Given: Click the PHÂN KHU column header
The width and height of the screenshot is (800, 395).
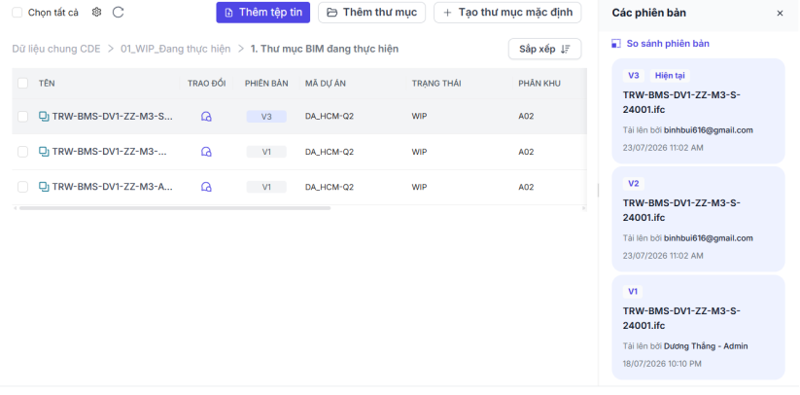Looking at the screenshot, I should 539,83.
